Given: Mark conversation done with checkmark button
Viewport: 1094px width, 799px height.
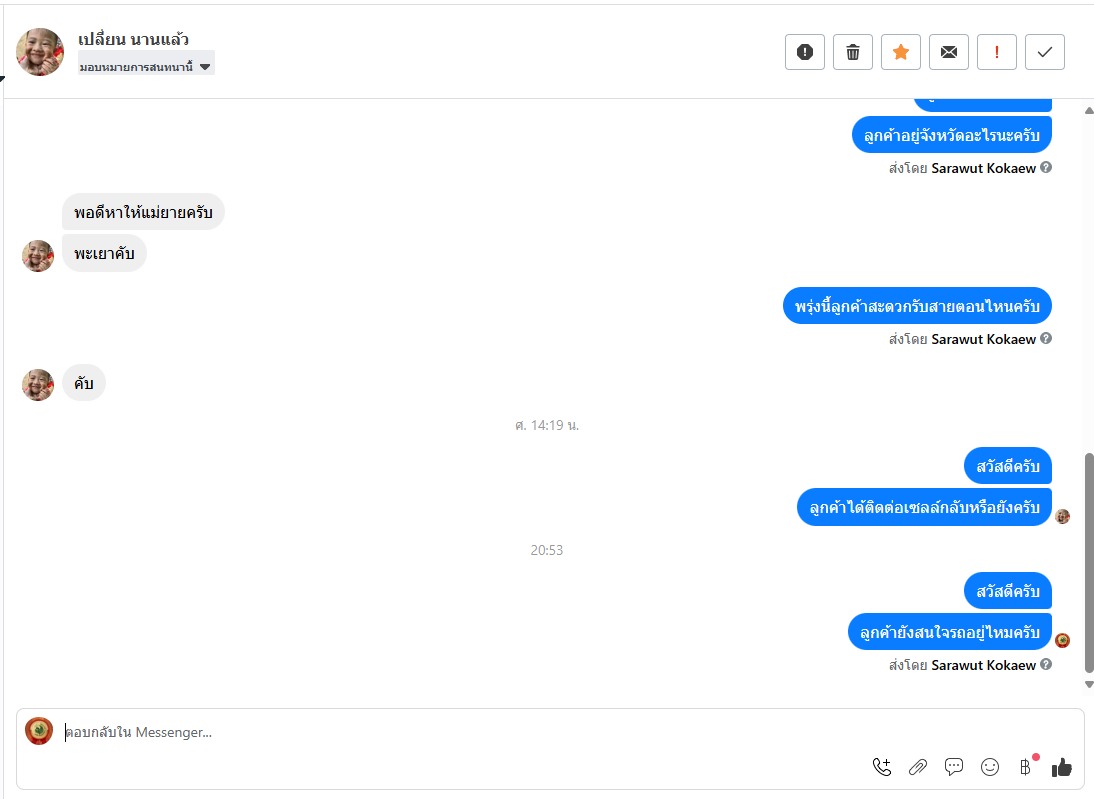Looking at the screenshot, I should coord(1044,52).
